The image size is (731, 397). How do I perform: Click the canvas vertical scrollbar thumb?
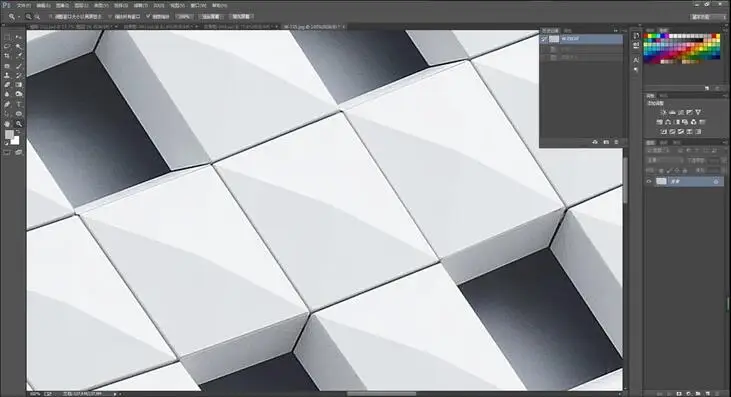coord(625,180)
